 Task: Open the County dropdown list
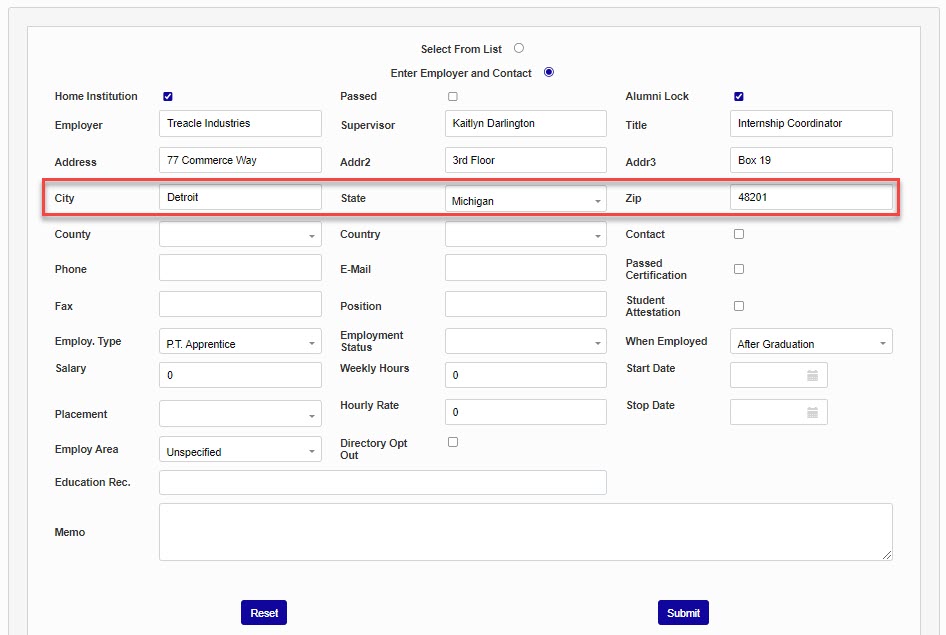(x=240, y=235)
